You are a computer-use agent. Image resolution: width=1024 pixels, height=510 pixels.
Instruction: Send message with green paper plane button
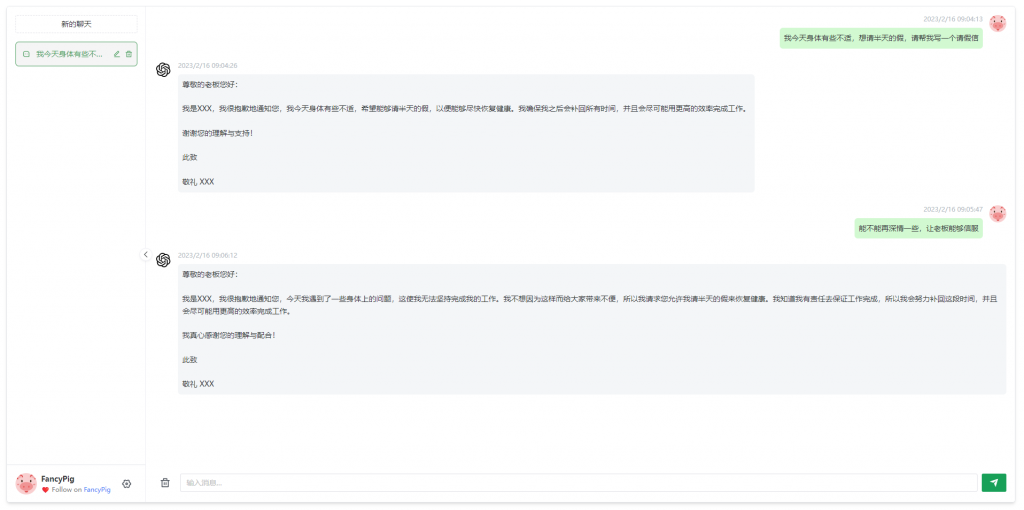[x=994, y=483]
